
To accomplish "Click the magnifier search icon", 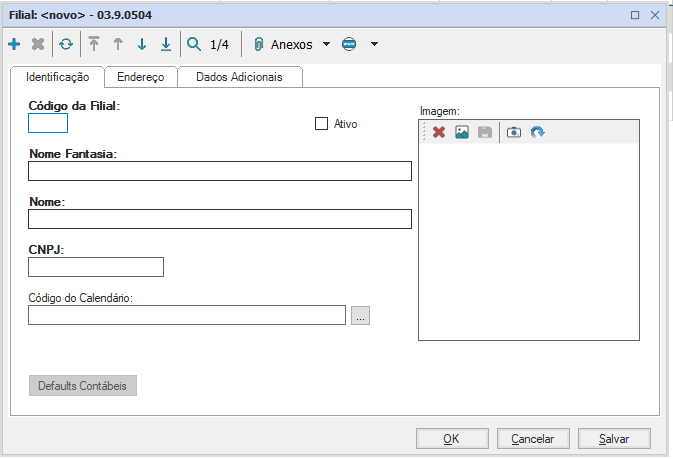I will click(x=194, y=44).
